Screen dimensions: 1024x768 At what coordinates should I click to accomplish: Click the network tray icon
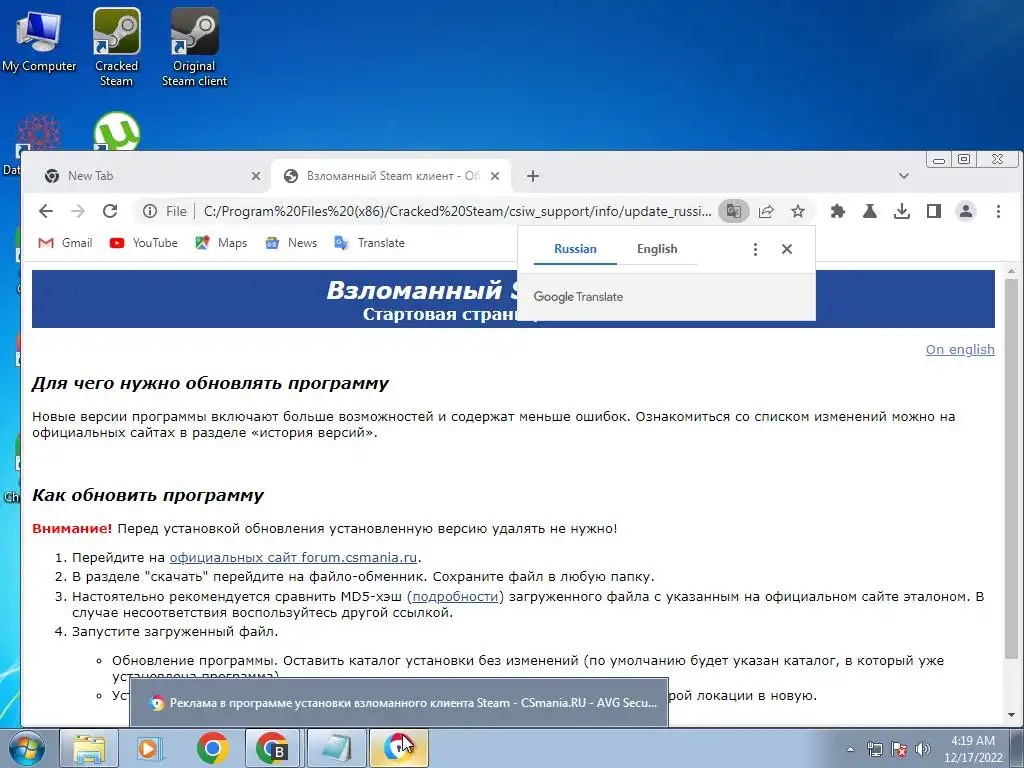[874, 749]
